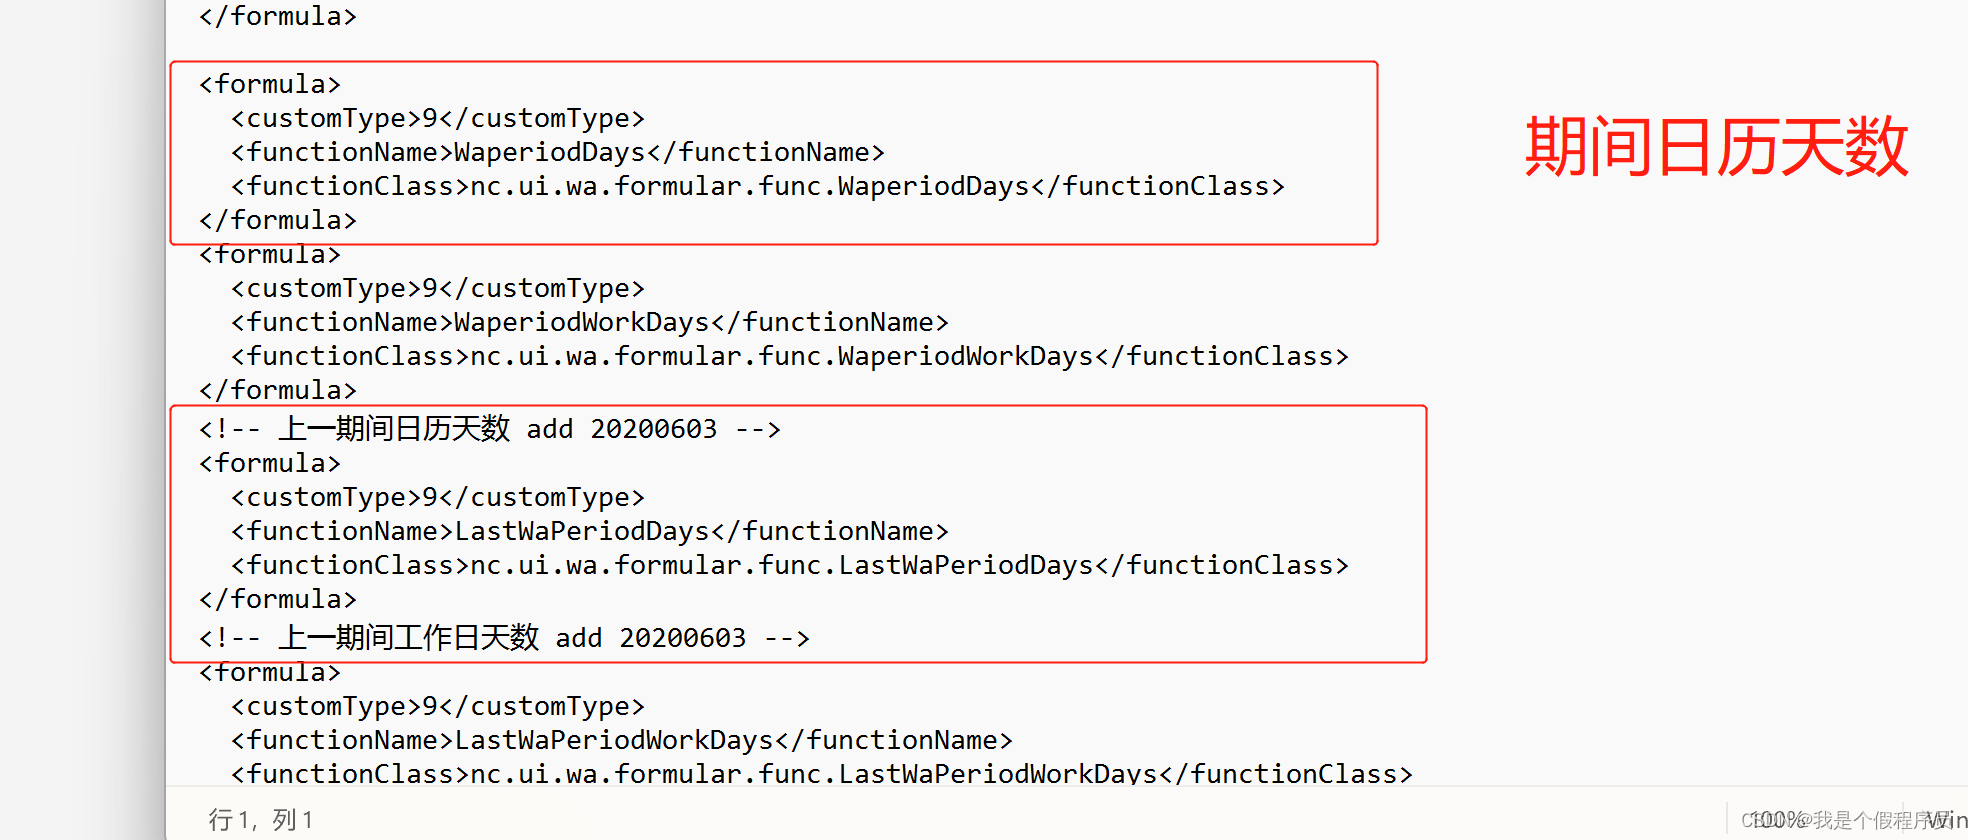This screenshot has width=1968, height=840.
Task: Click the '行 1, 列 1' status bar entry
Action: [261, 820]
